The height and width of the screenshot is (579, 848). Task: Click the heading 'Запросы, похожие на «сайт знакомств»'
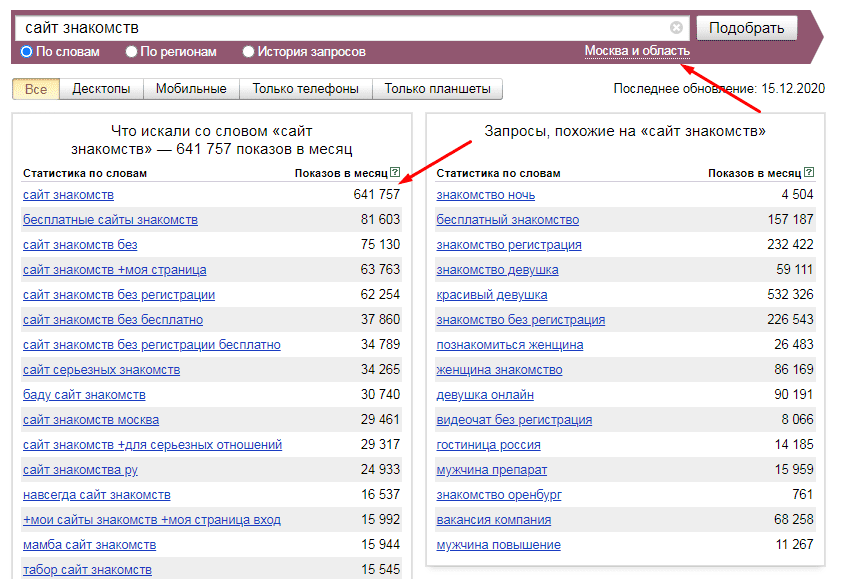pos(625,131)
